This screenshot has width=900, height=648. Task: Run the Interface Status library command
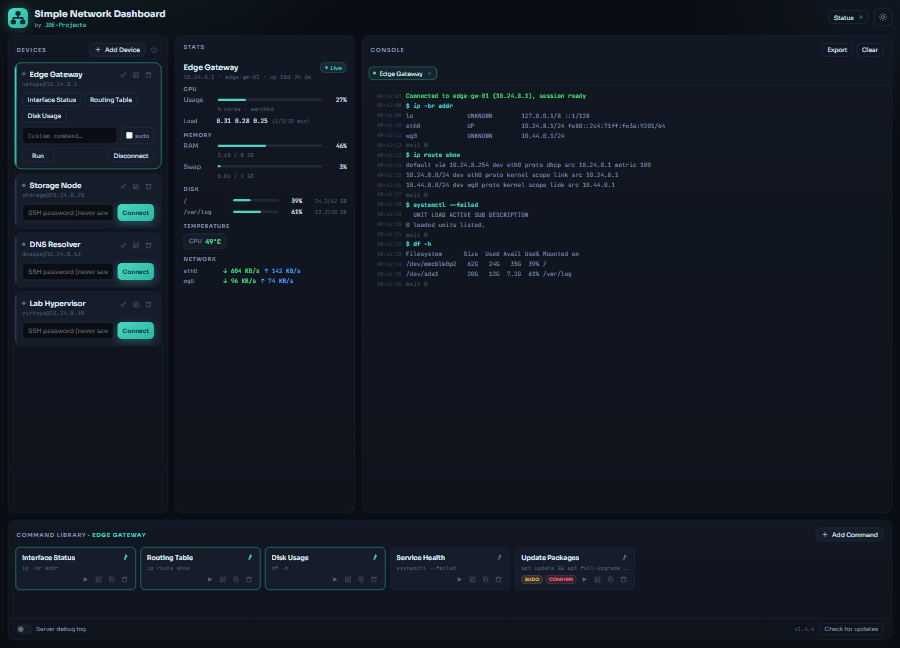coord(86,580)
